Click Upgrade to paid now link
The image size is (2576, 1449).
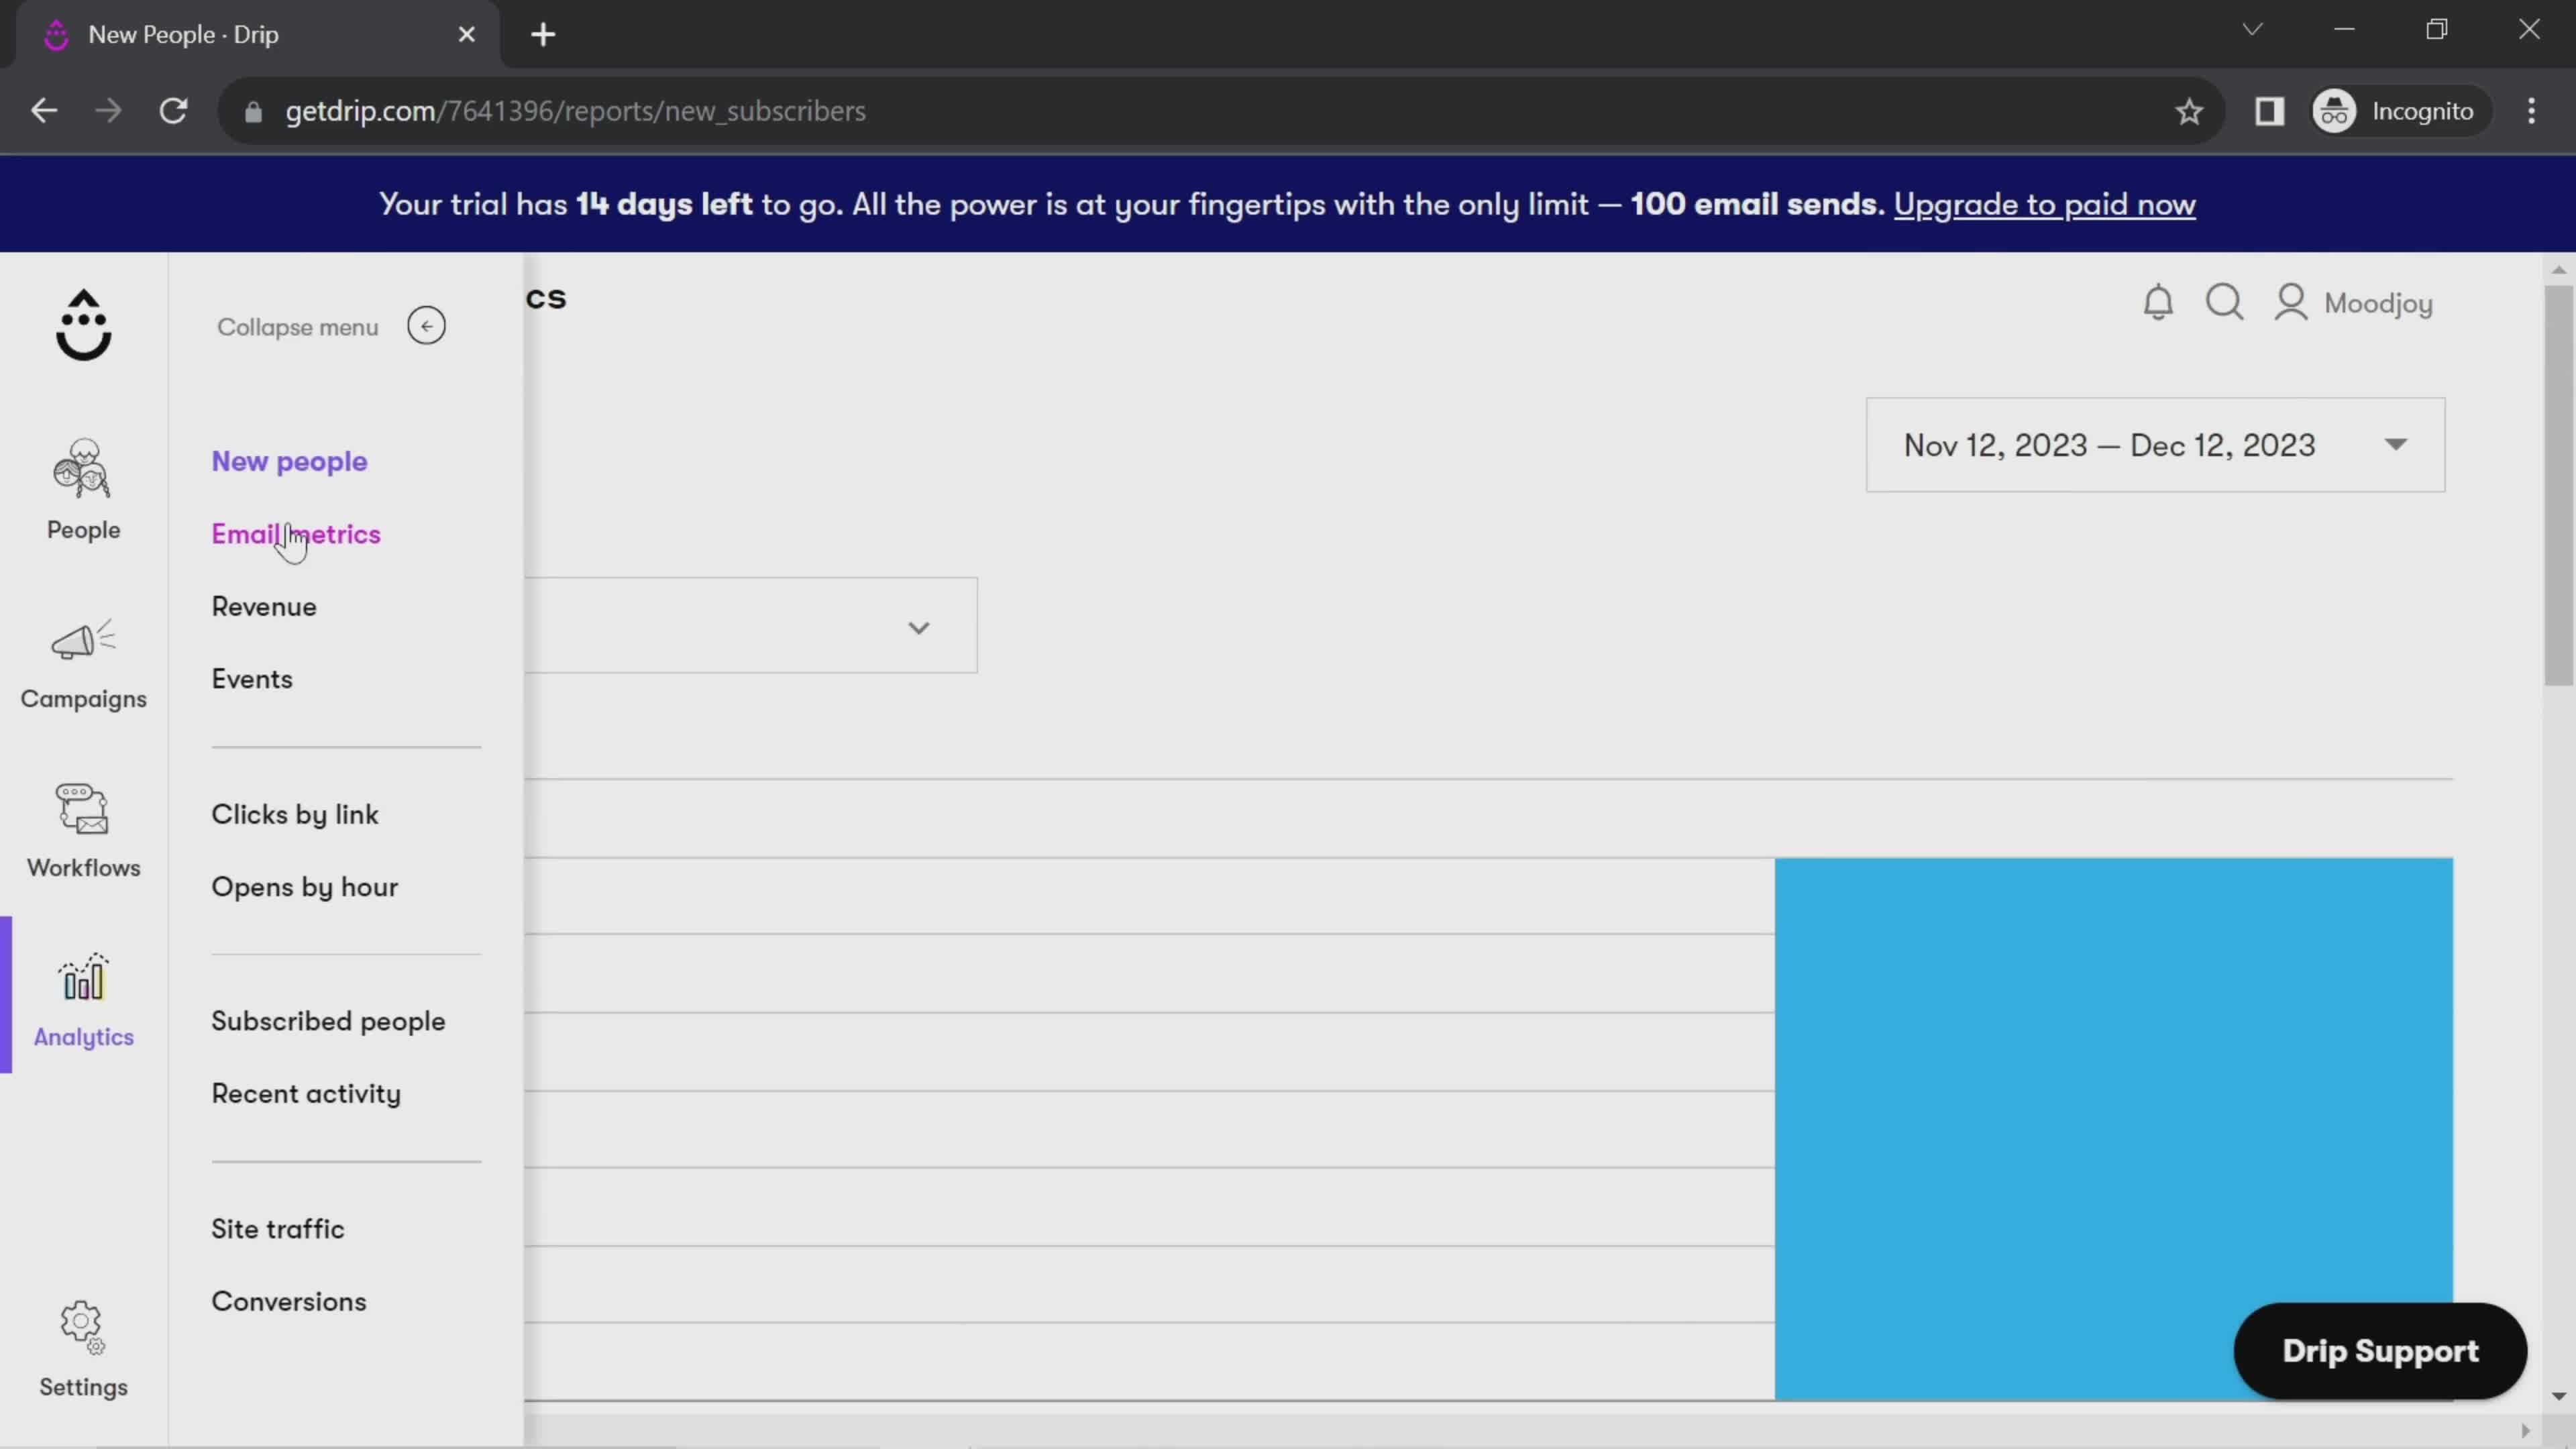pyautogui.click(x=2043, y=203)
